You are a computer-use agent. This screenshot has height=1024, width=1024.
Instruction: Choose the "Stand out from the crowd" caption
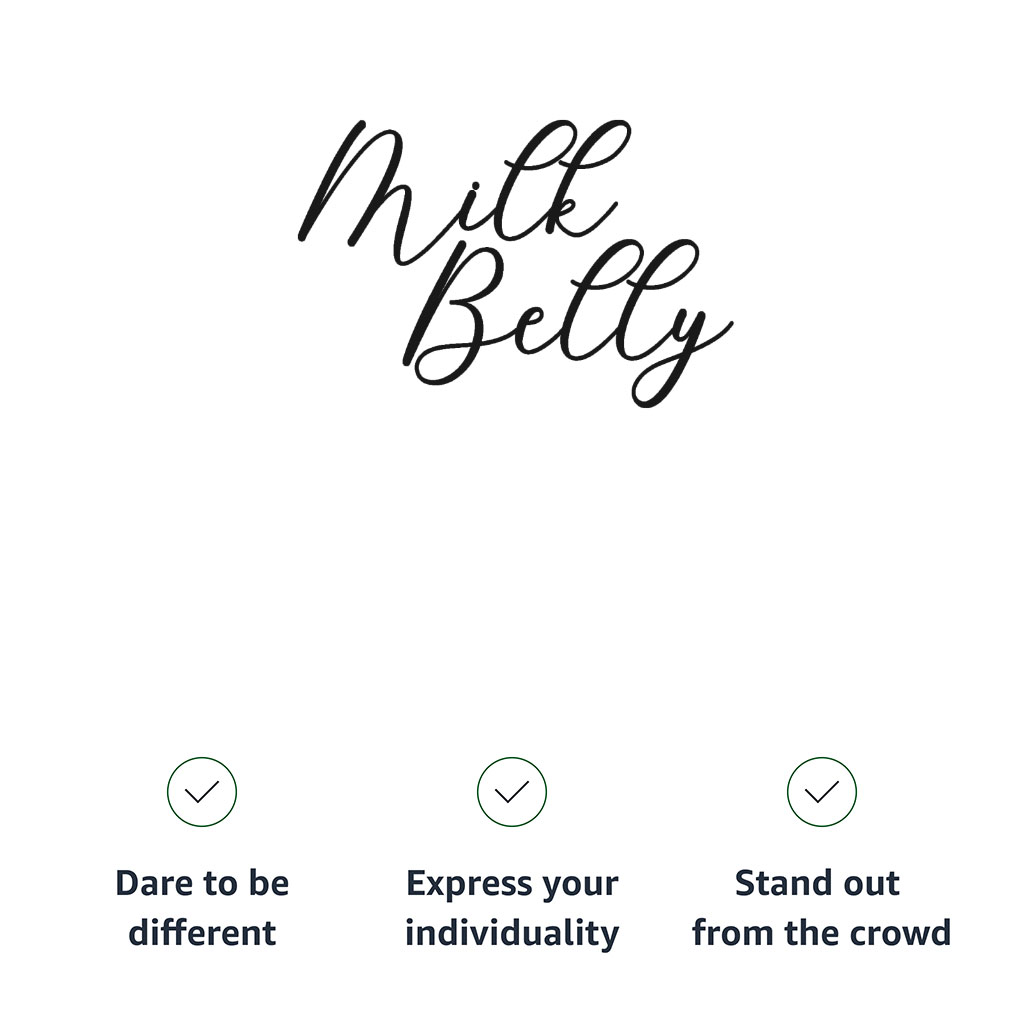(x=821, y=908)
